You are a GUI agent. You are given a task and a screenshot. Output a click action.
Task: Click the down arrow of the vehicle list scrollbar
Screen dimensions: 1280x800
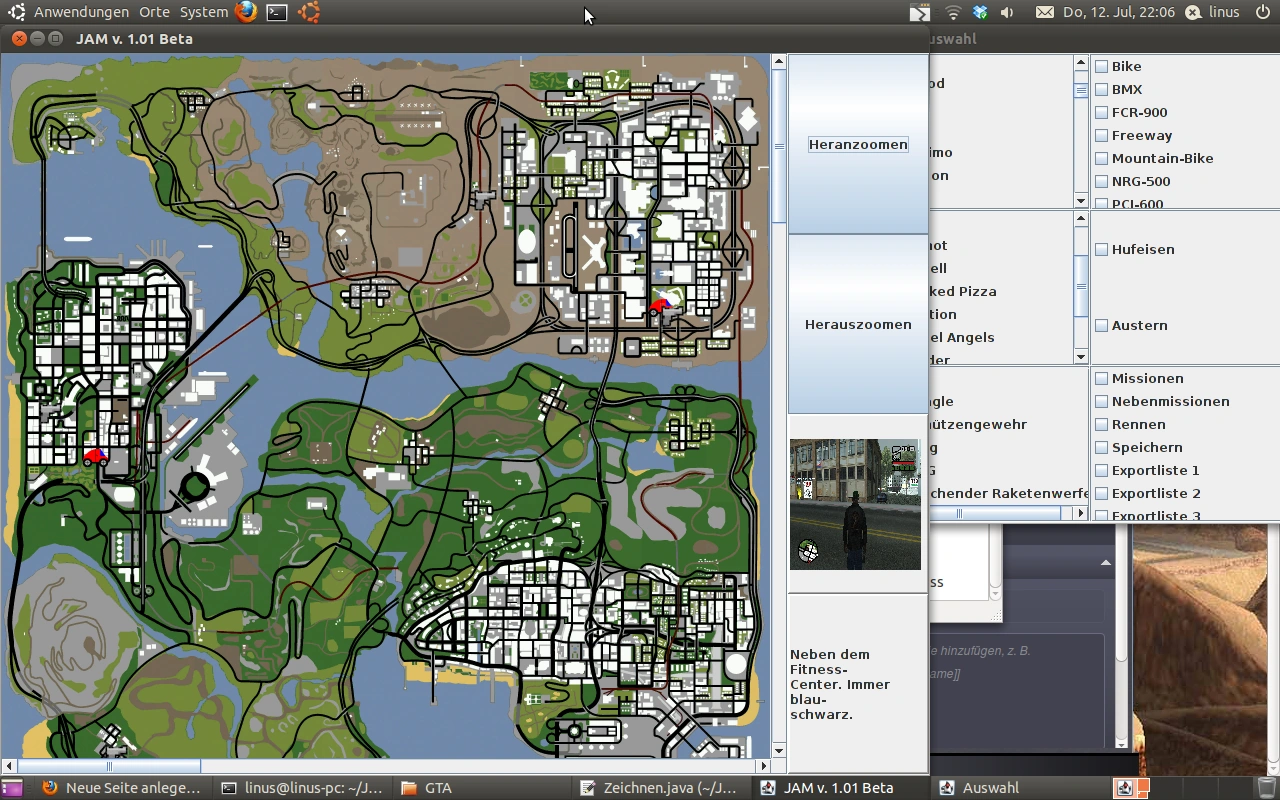tap(1081, 200)
